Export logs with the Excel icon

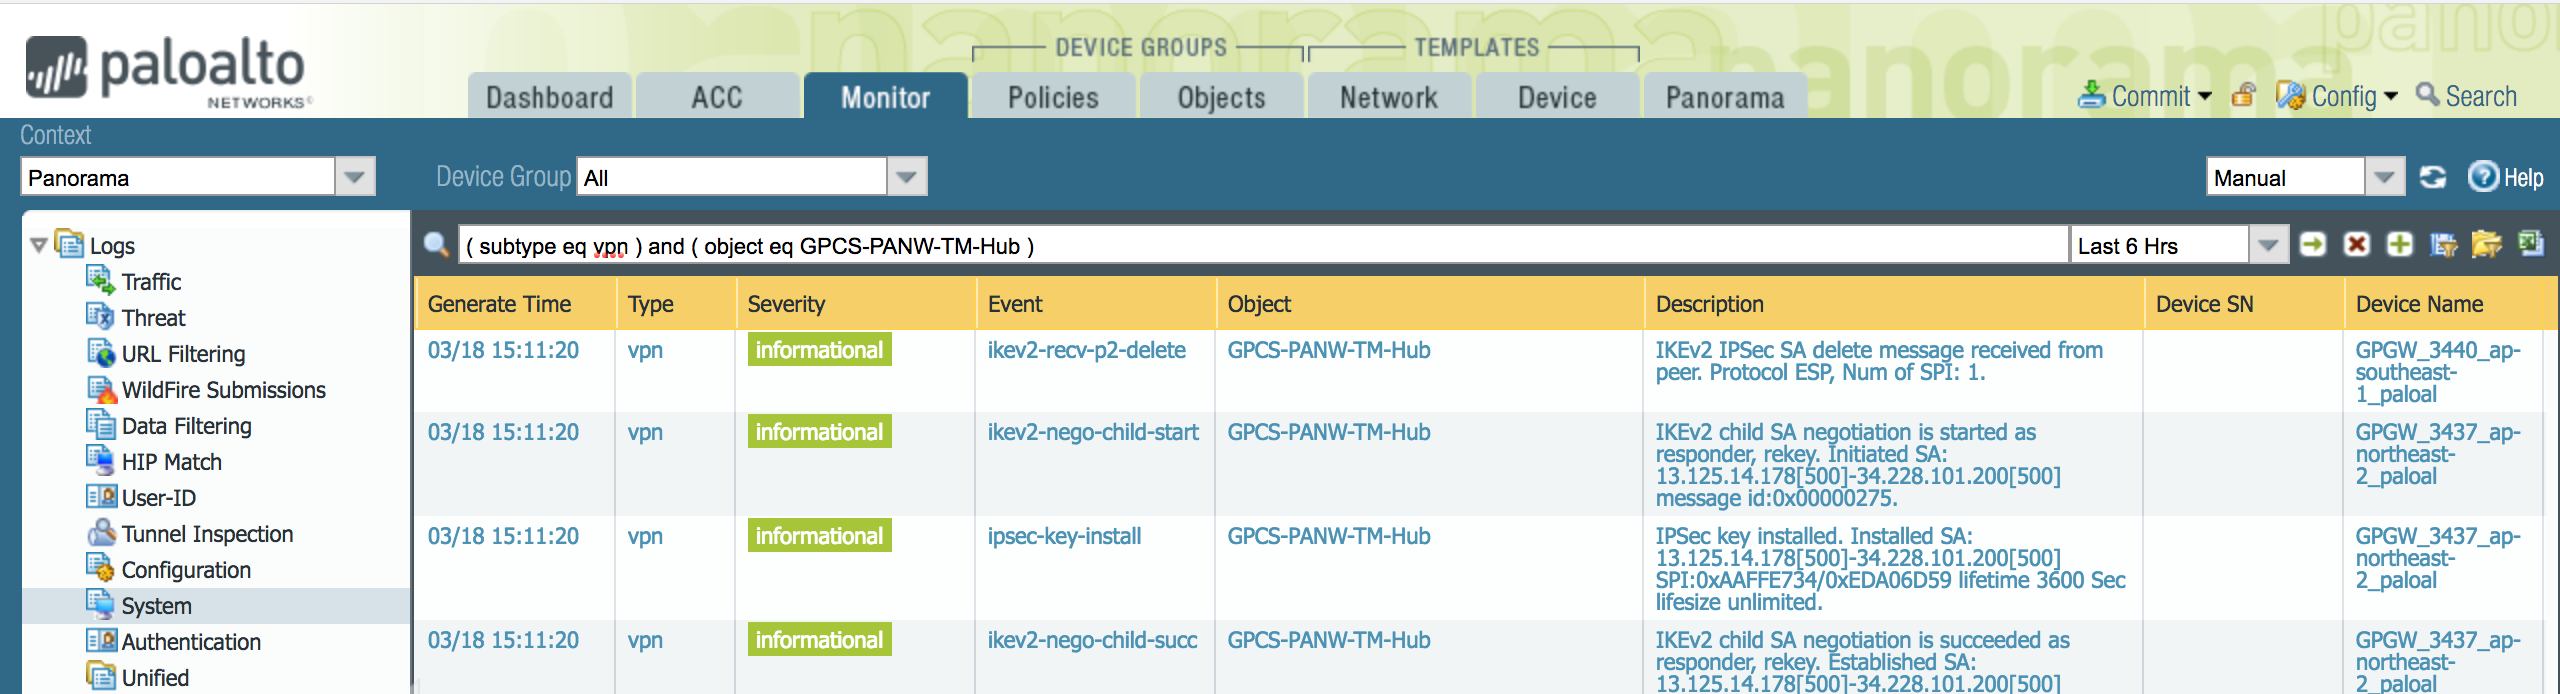pos(2530,245)
